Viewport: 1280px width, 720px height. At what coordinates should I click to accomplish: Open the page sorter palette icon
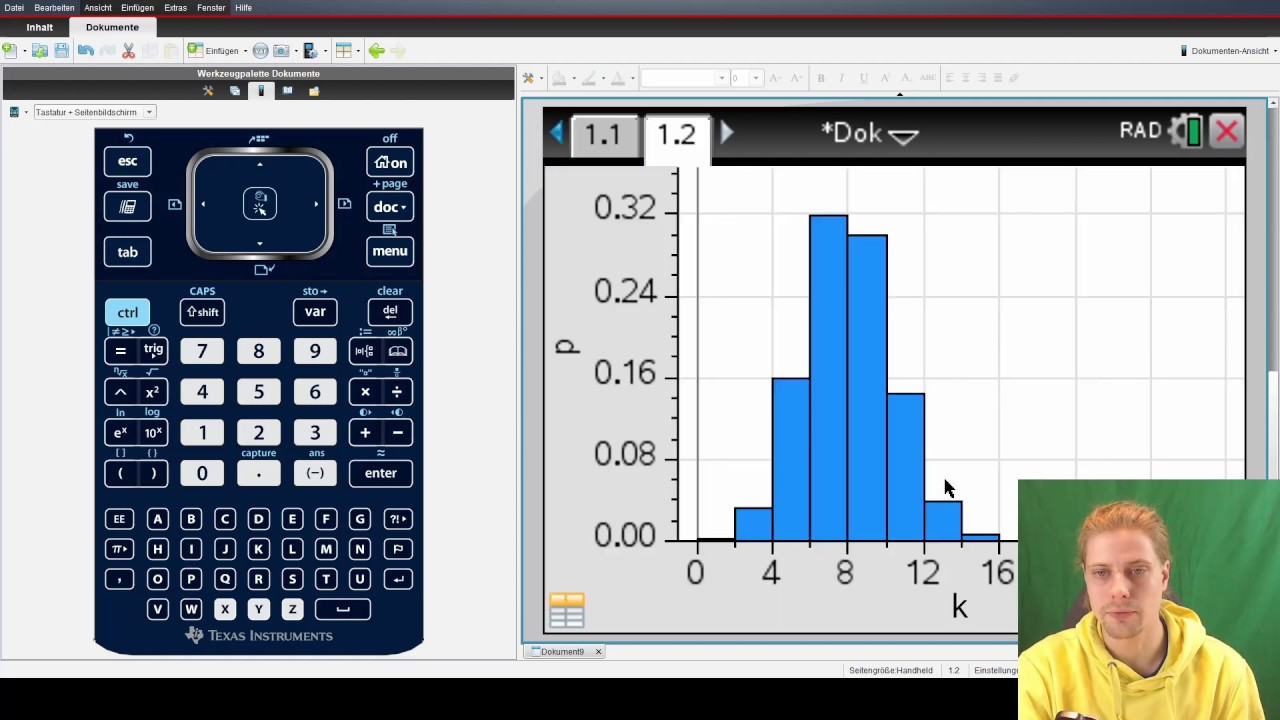(235, 91)
